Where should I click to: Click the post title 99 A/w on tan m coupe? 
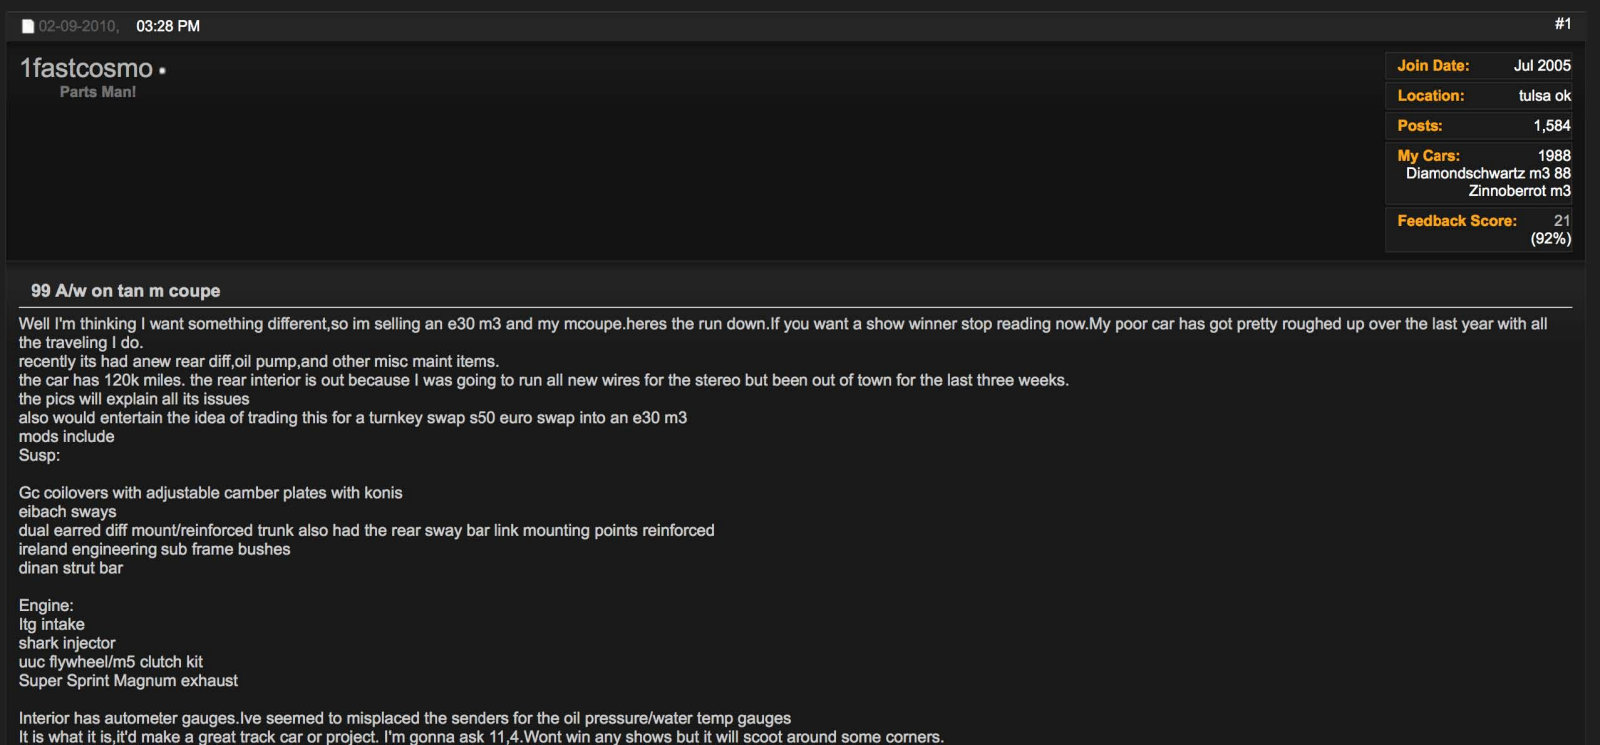[125, 291]
